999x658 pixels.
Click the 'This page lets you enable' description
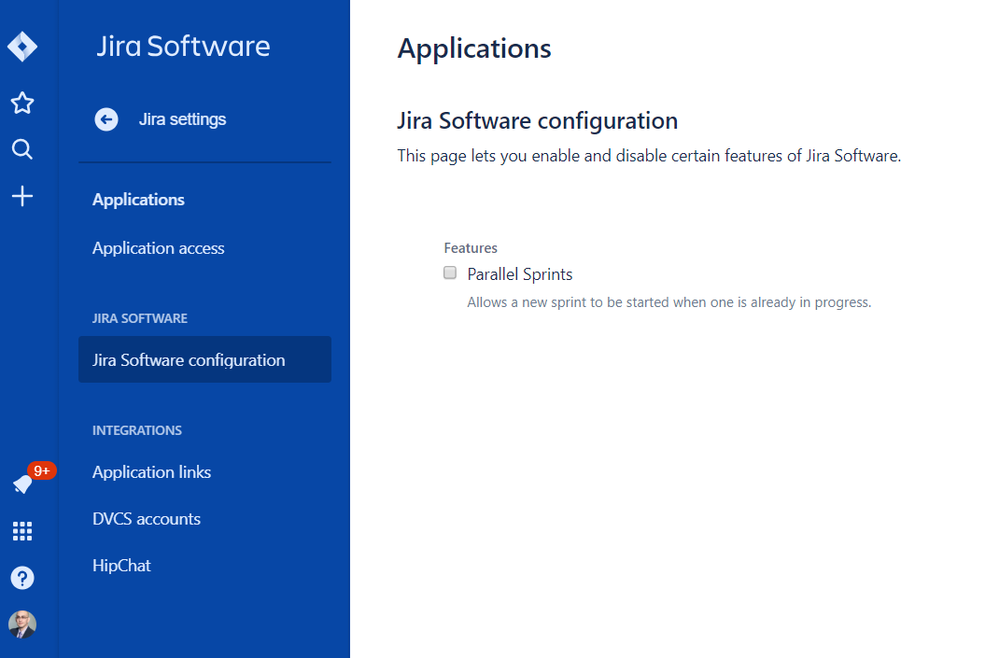[649, 156]
